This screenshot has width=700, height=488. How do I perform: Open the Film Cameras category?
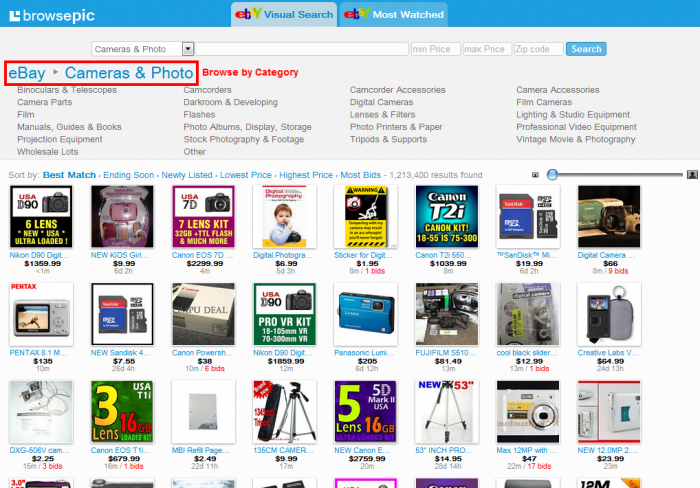[544, 102]
